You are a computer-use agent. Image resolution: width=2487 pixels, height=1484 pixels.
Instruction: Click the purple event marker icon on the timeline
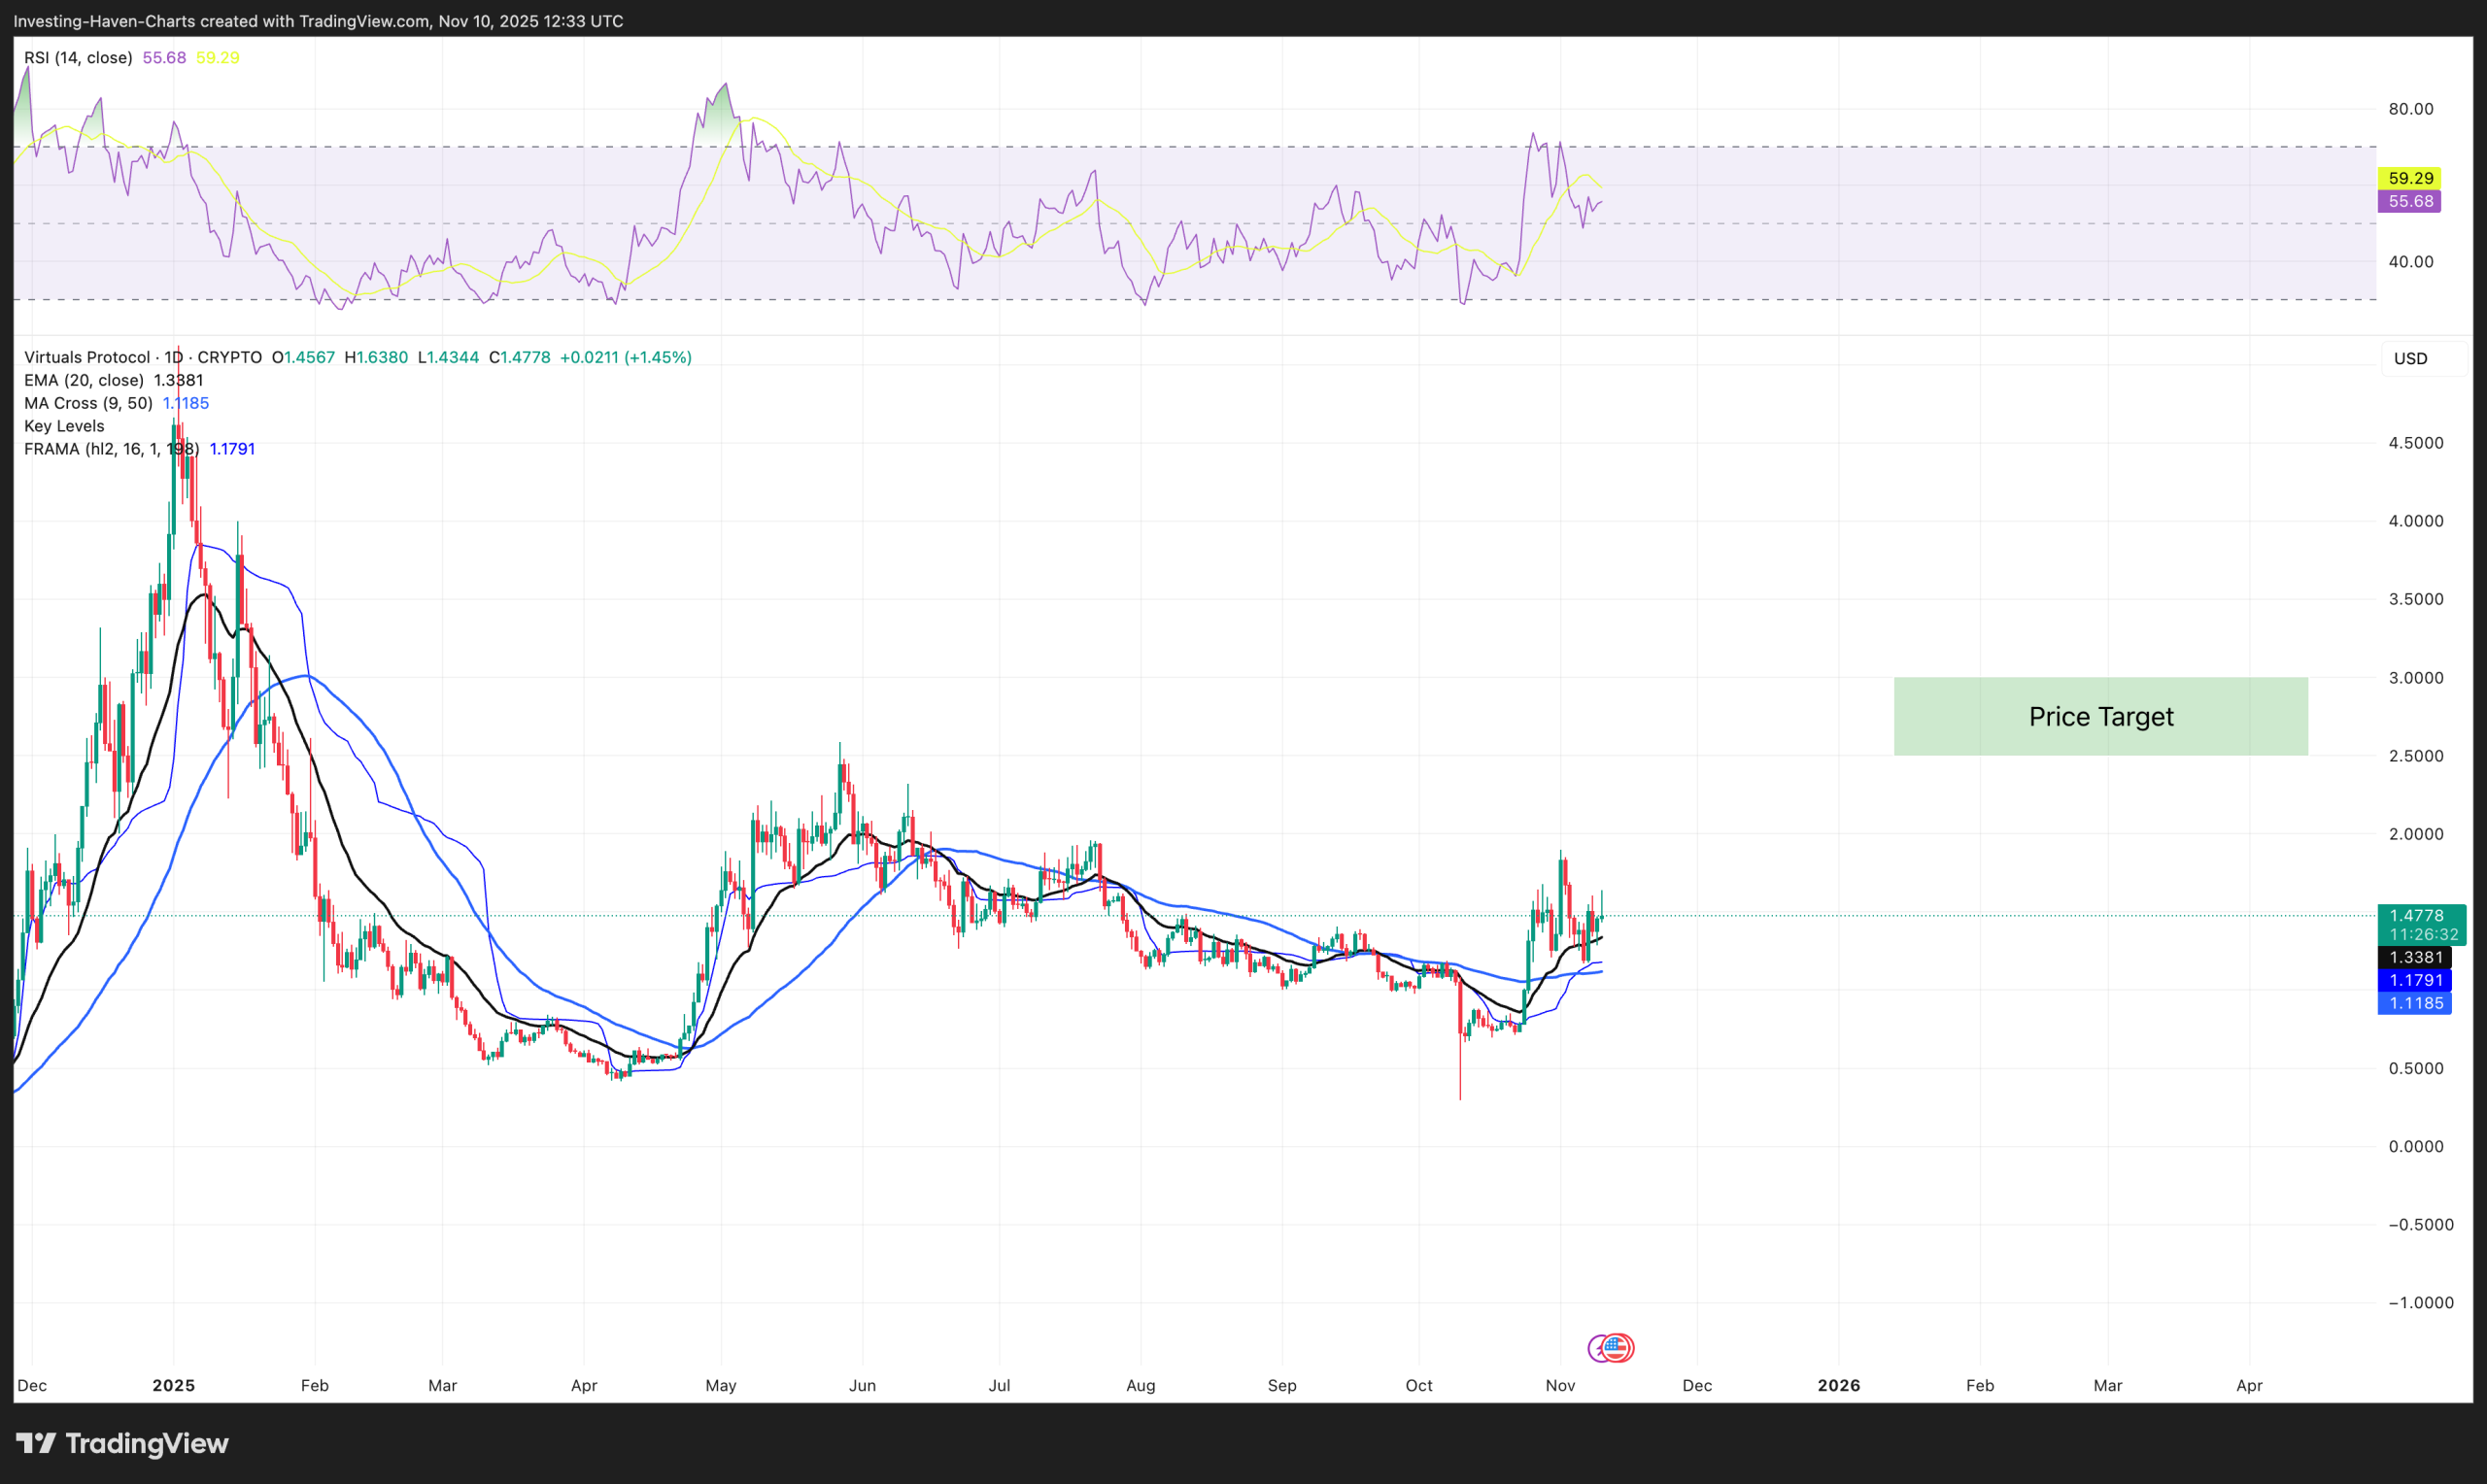click(1597, 1348)
